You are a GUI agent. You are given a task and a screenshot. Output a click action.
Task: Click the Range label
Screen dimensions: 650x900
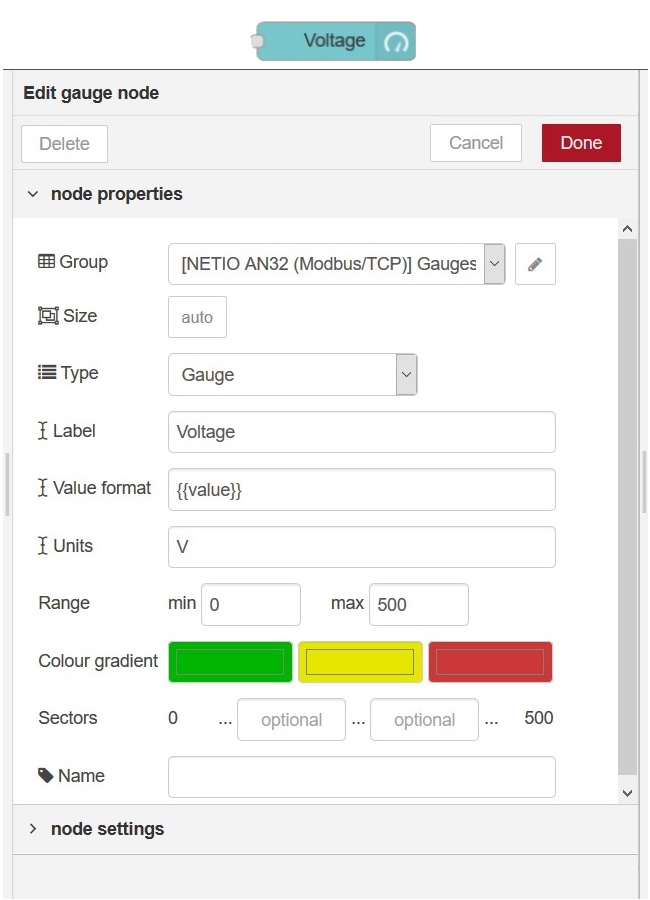tap(64, 603)
